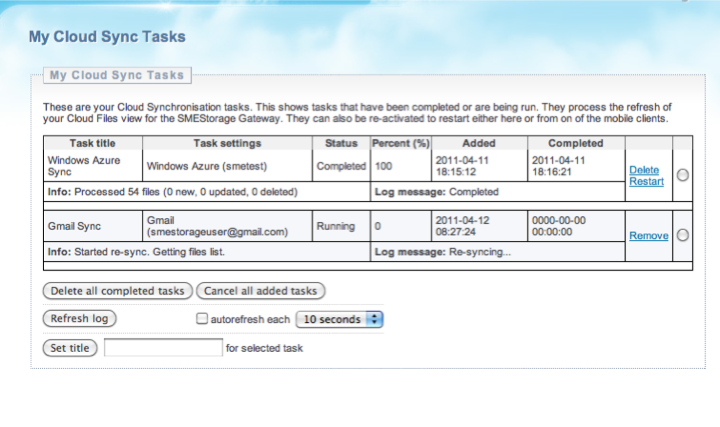Open the 10 seconds interval dropdown
The width and height of the screenshot is (720, 427).
341,319
